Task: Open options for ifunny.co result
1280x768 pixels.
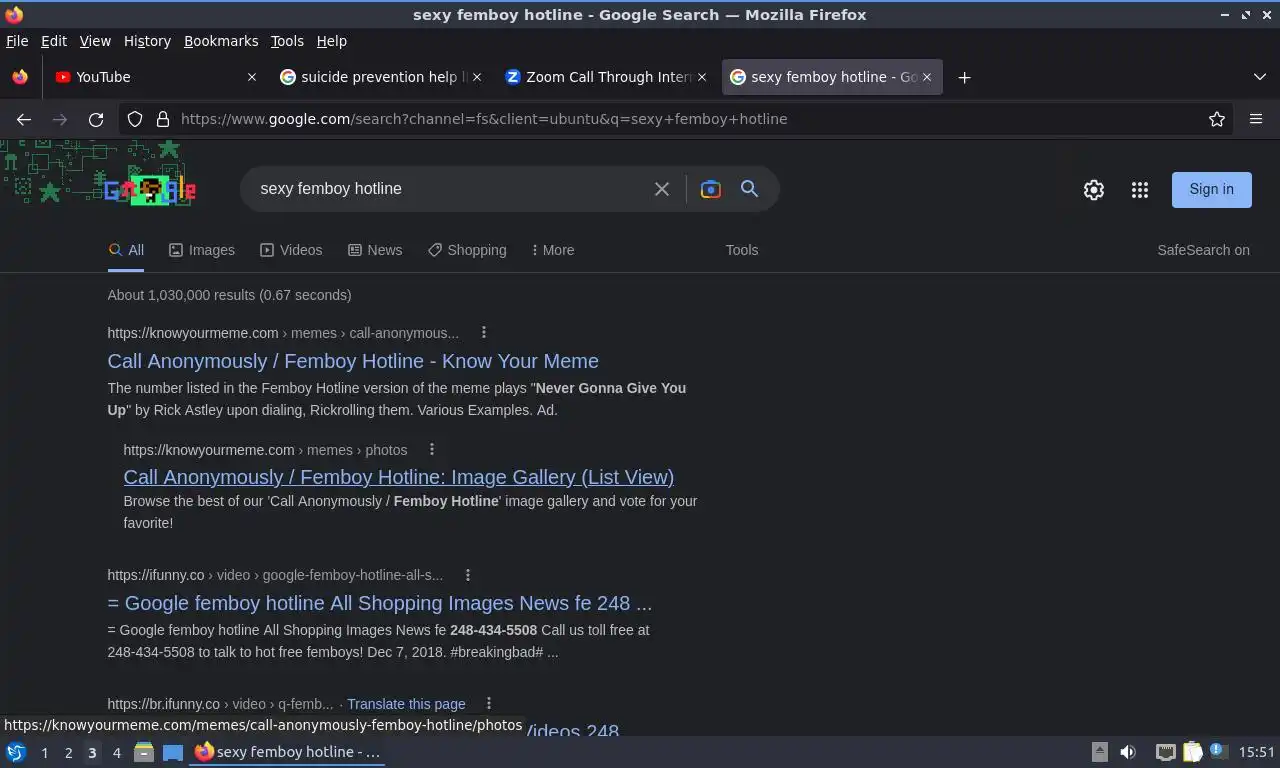Action: (468, 575)
